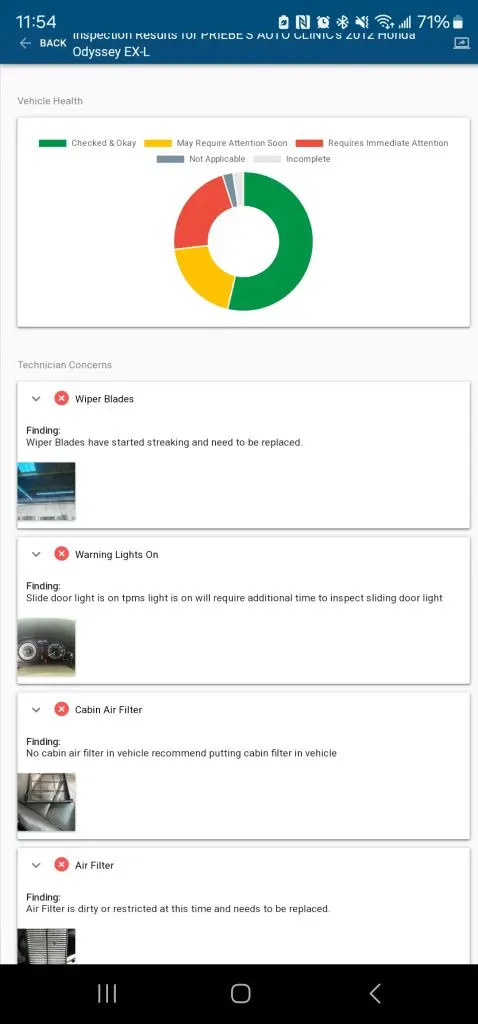The image size is (478, 1024).
Task: Open the dashboard warning lights photo
Action: (46, 647)
